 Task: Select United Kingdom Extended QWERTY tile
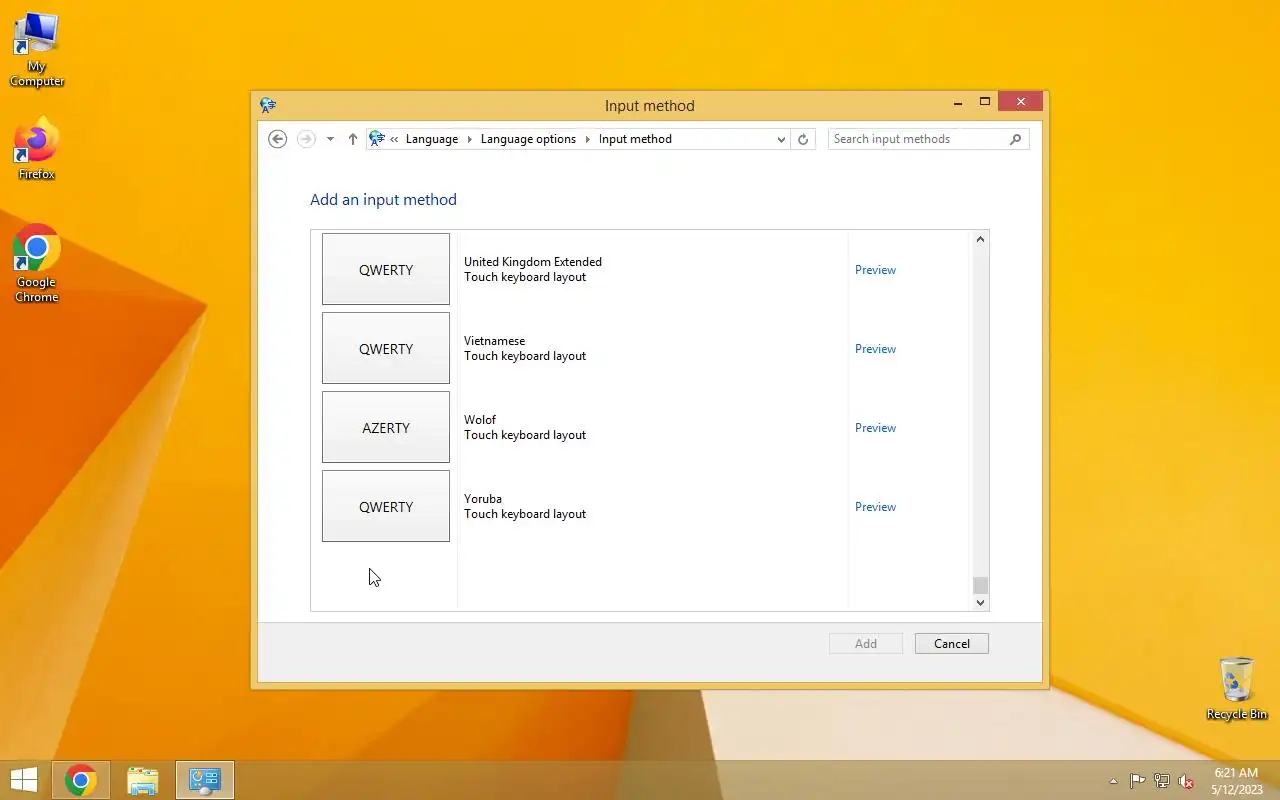pyautogui.click(x=386, y=269)
